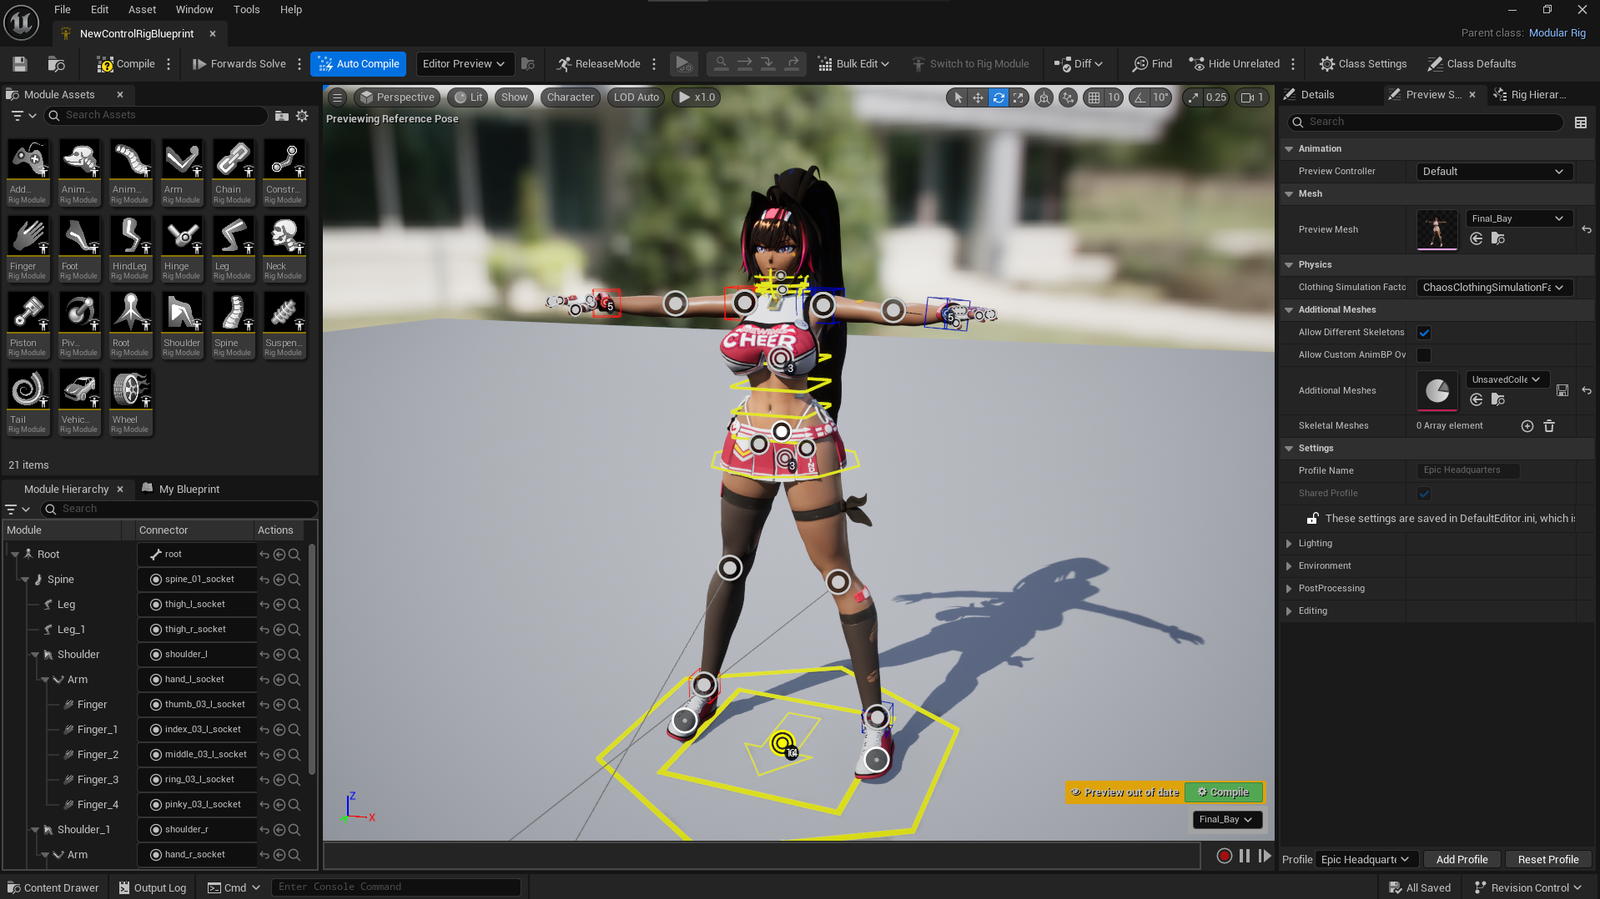This screenshot has height=899, width=1600.
Task: Enable Allow Custom AnimBP Override checkbox
Action: 1424,355
